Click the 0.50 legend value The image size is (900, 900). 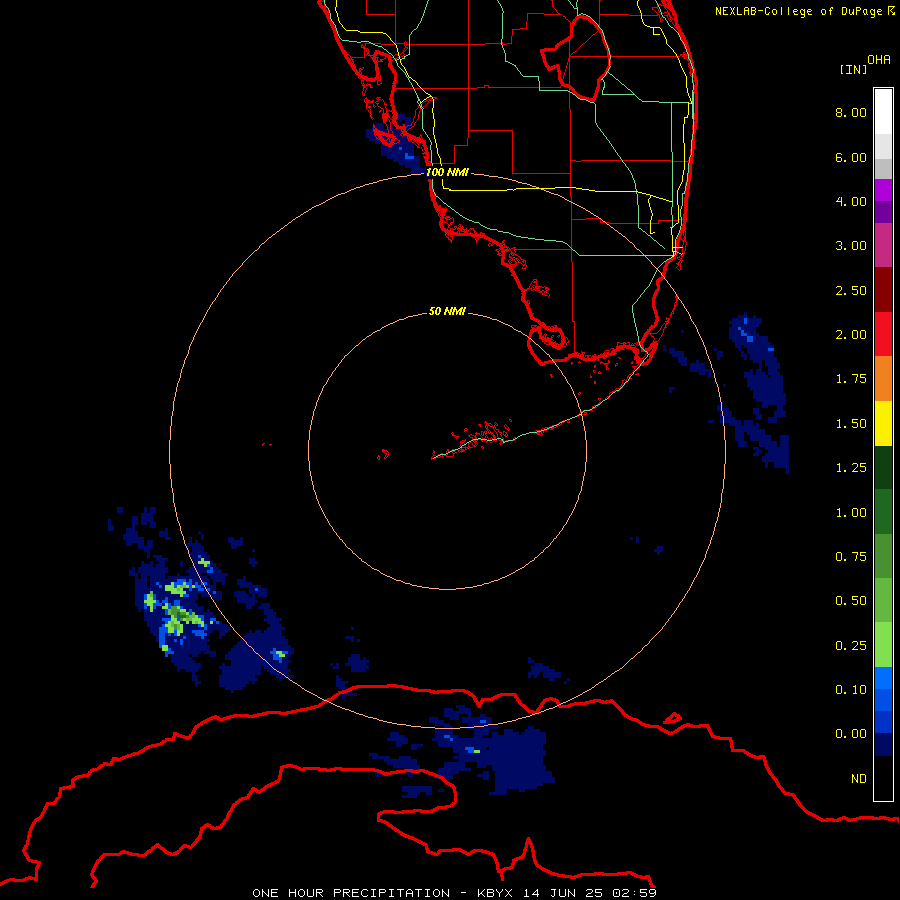[851, 601]
